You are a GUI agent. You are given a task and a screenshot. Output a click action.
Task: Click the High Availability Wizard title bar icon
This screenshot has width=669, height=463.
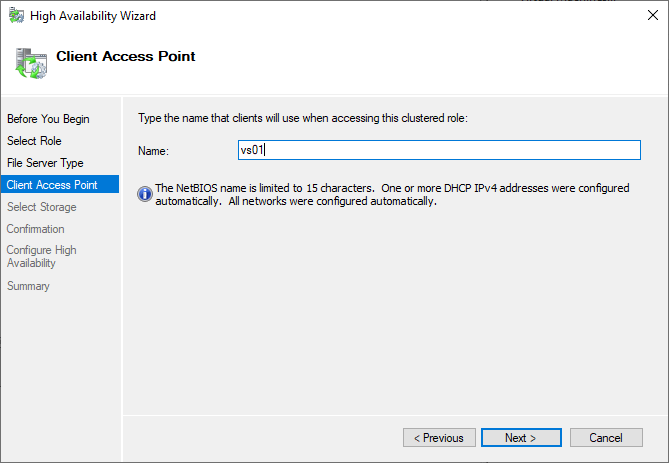(x=17, y=16)
